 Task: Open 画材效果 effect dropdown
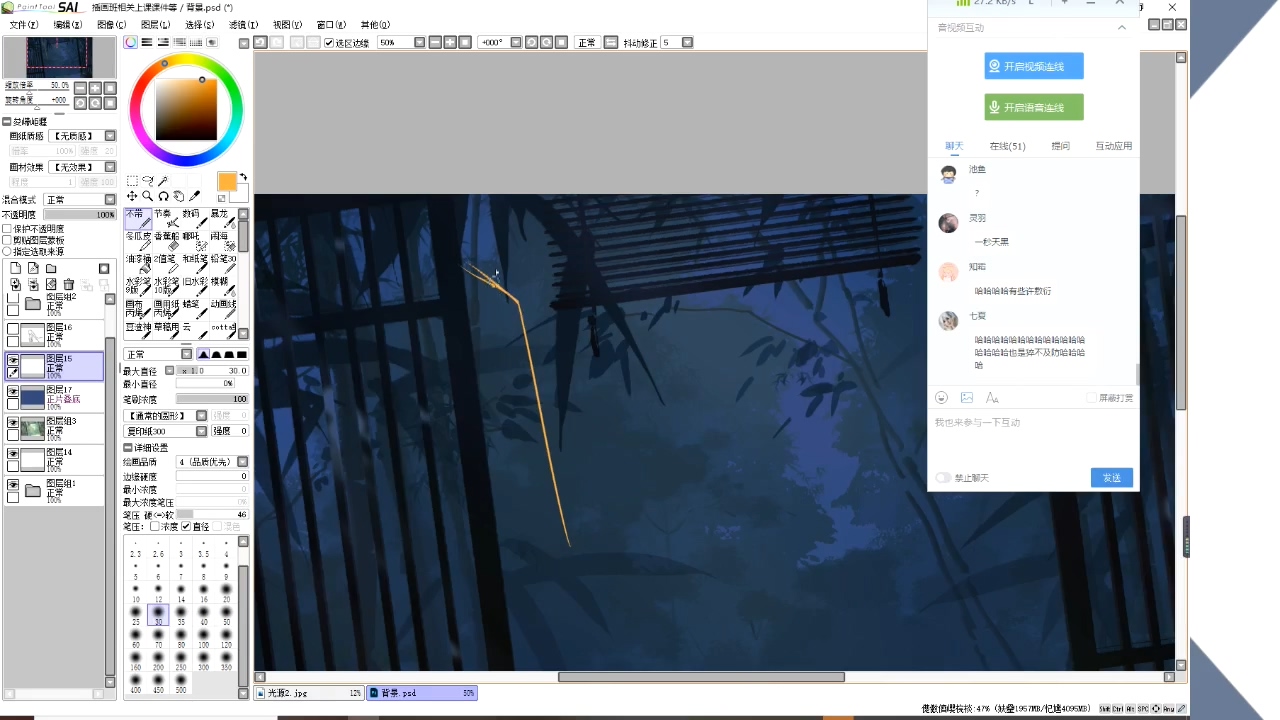click(110, 167)
